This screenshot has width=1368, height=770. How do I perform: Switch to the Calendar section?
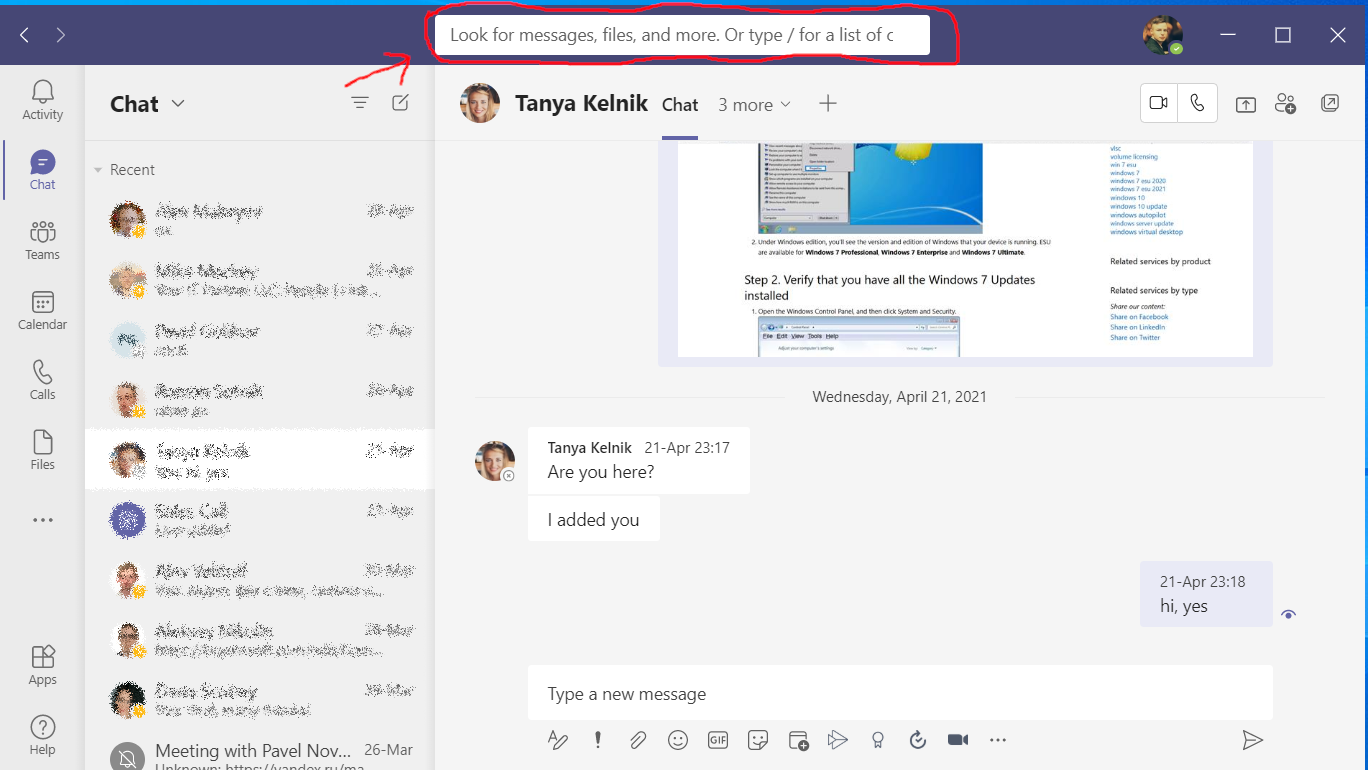point(41,311)
